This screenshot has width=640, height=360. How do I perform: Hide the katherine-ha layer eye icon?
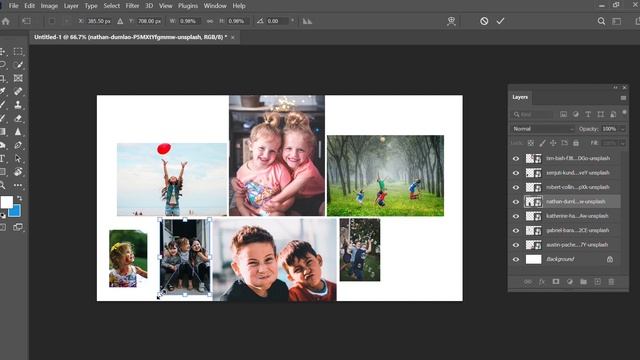click(516, 216)
